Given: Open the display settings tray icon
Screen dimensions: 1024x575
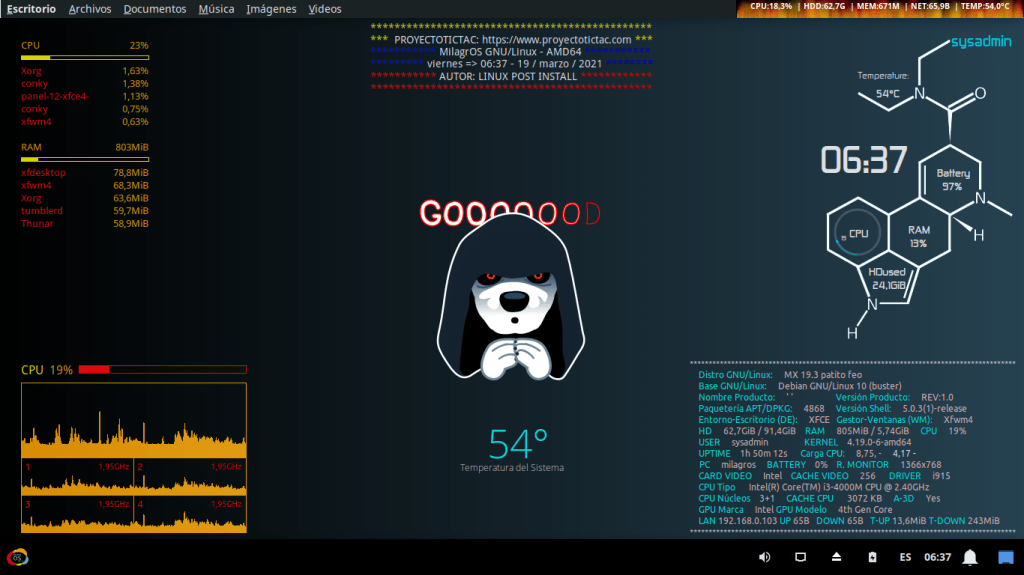Looking at the screenshot, I should [800, 557].
